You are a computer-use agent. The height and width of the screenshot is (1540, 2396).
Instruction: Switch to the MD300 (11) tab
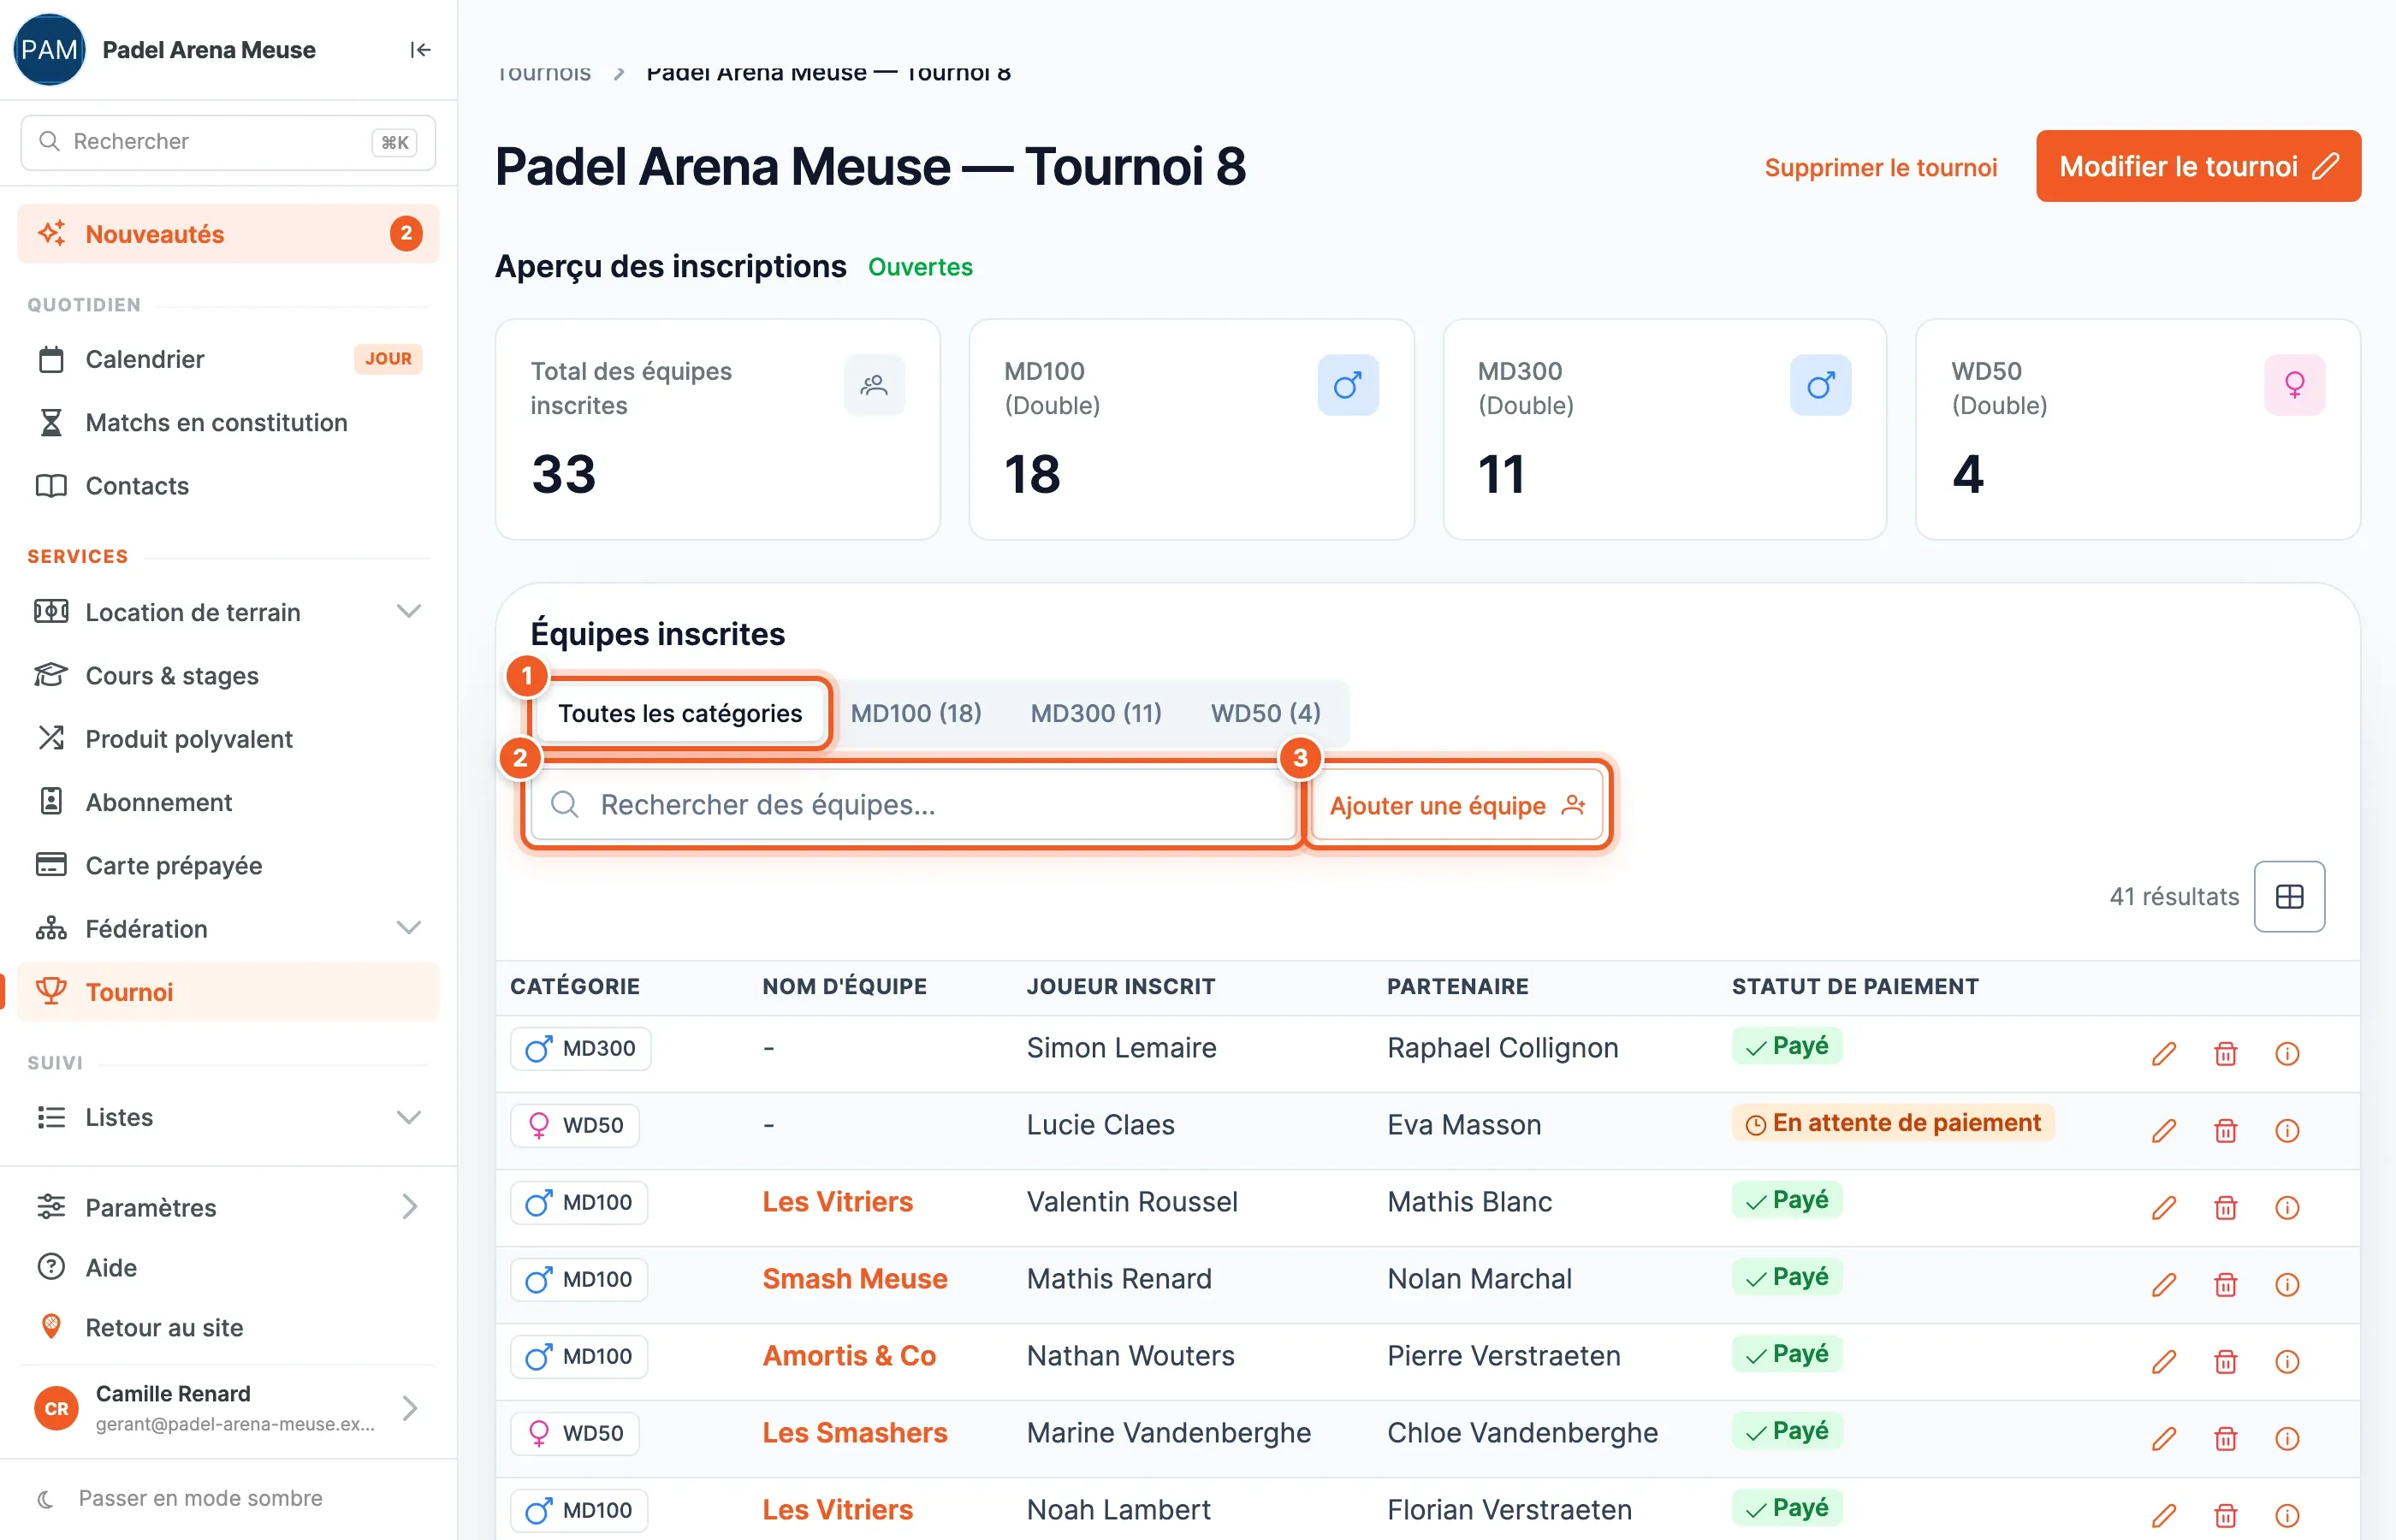pyautogui.click(x=1096, y=713)
